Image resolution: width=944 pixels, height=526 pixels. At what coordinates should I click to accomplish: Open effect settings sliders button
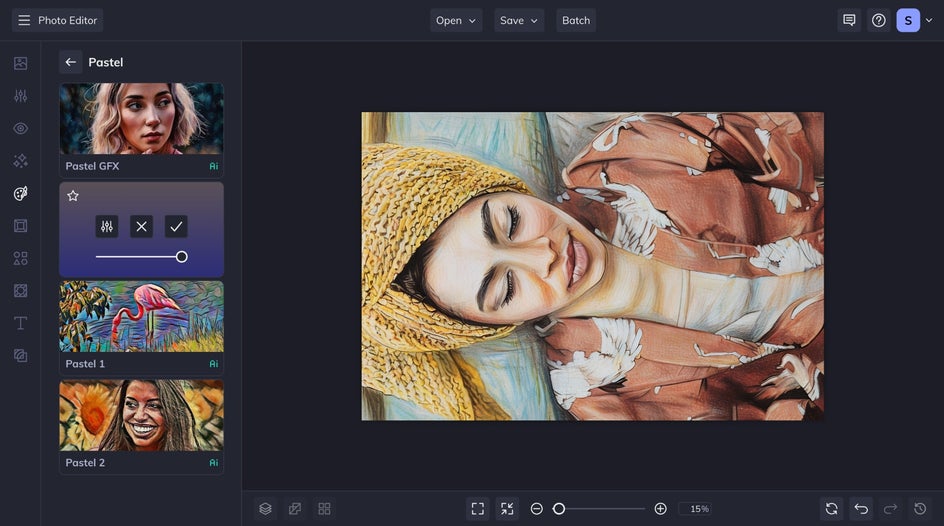pyautogui.click(x=107, y=226)
